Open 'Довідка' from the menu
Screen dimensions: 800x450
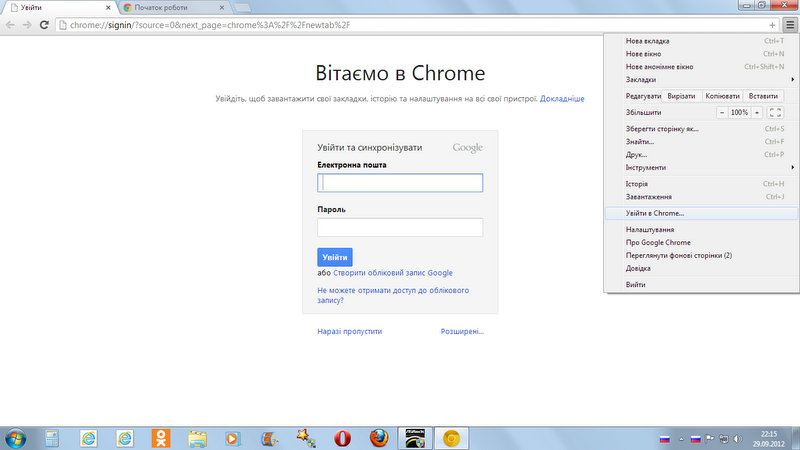click(x=702, y=268)
